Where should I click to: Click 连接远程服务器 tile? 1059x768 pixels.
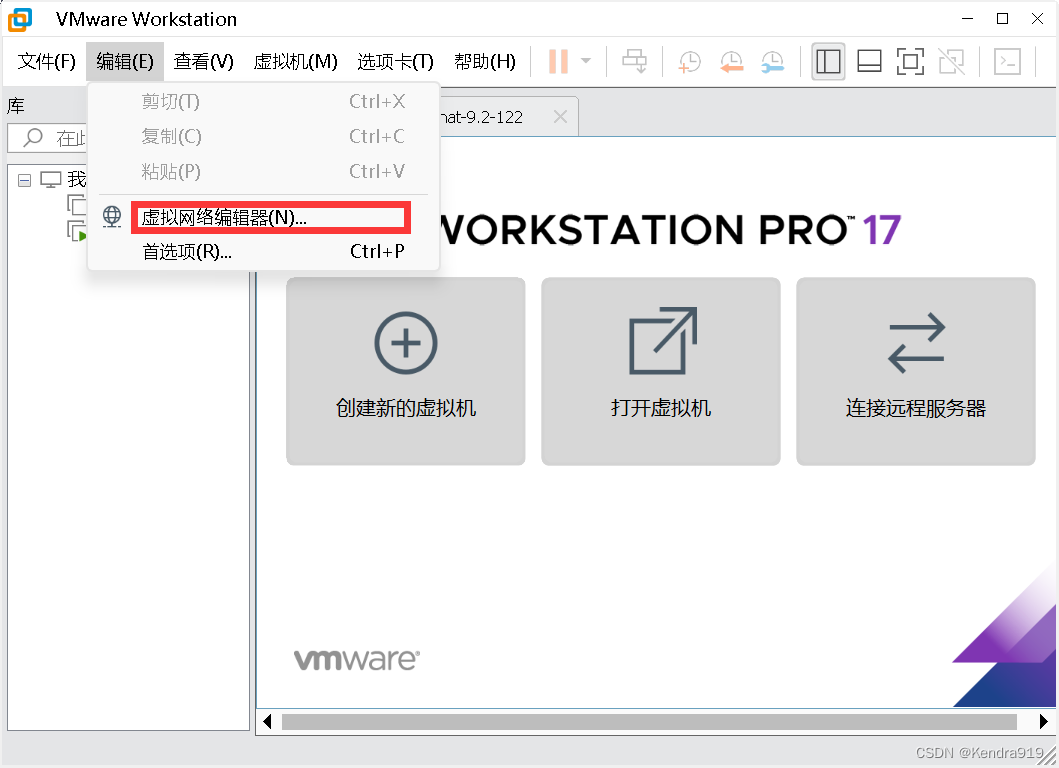916,371
